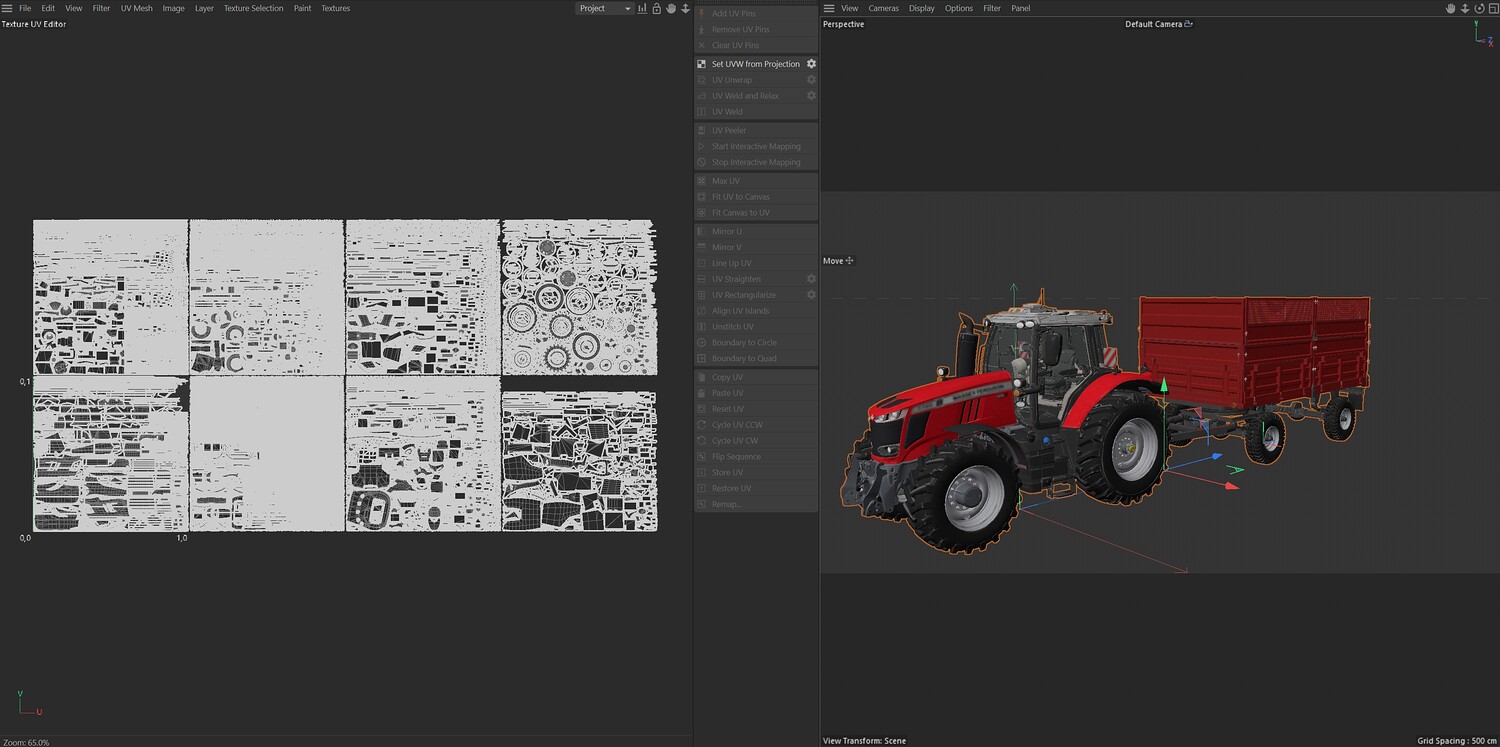Click the View Transform: Scene status text
The height and width of the screenshot is (747, 1500).
(x=864, y=741)
